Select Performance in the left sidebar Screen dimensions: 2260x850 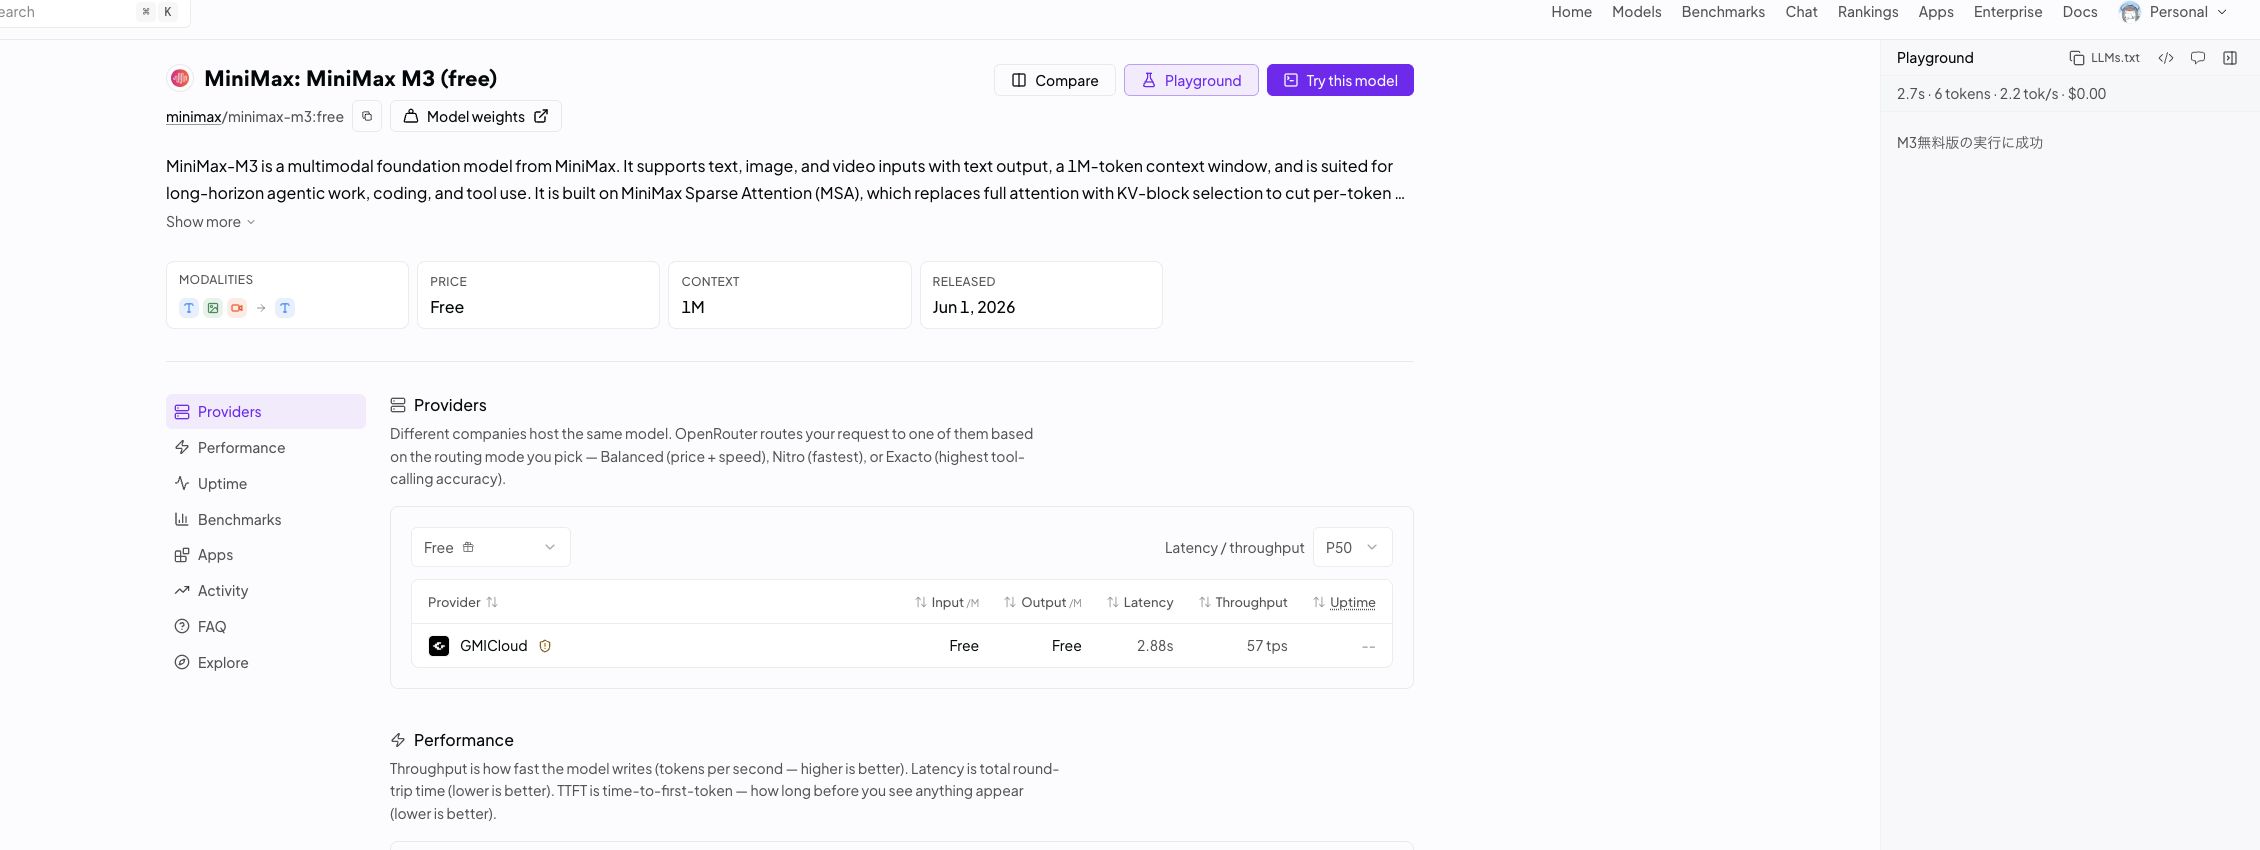pos(266,448)
